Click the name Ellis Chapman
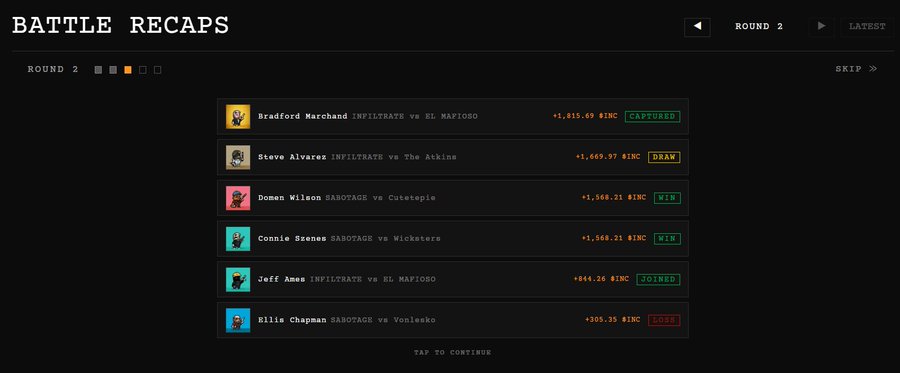This screenshot has width=900, height=373. click(x=292, y=320)
